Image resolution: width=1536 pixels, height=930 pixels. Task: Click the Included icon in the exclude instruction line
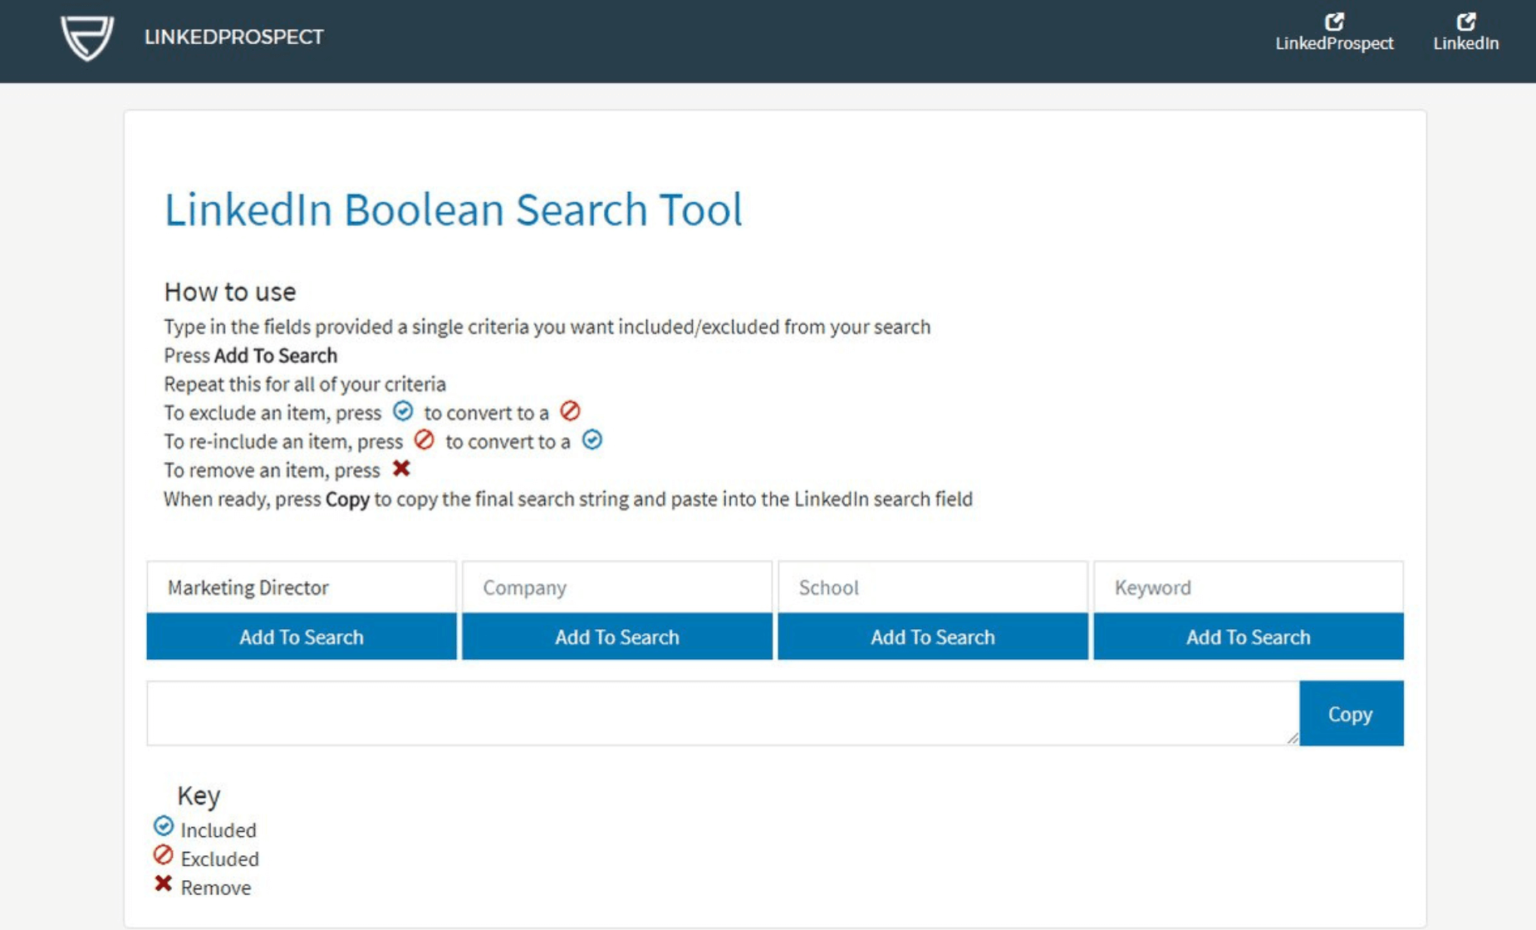coord(403,410)
